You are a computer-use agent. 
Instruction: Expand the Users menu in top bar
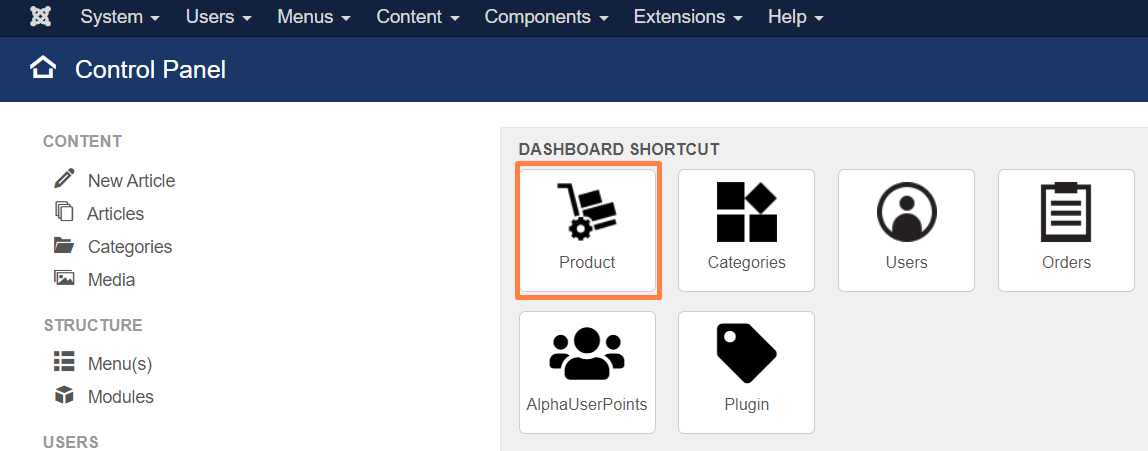[x=218, y=17]
